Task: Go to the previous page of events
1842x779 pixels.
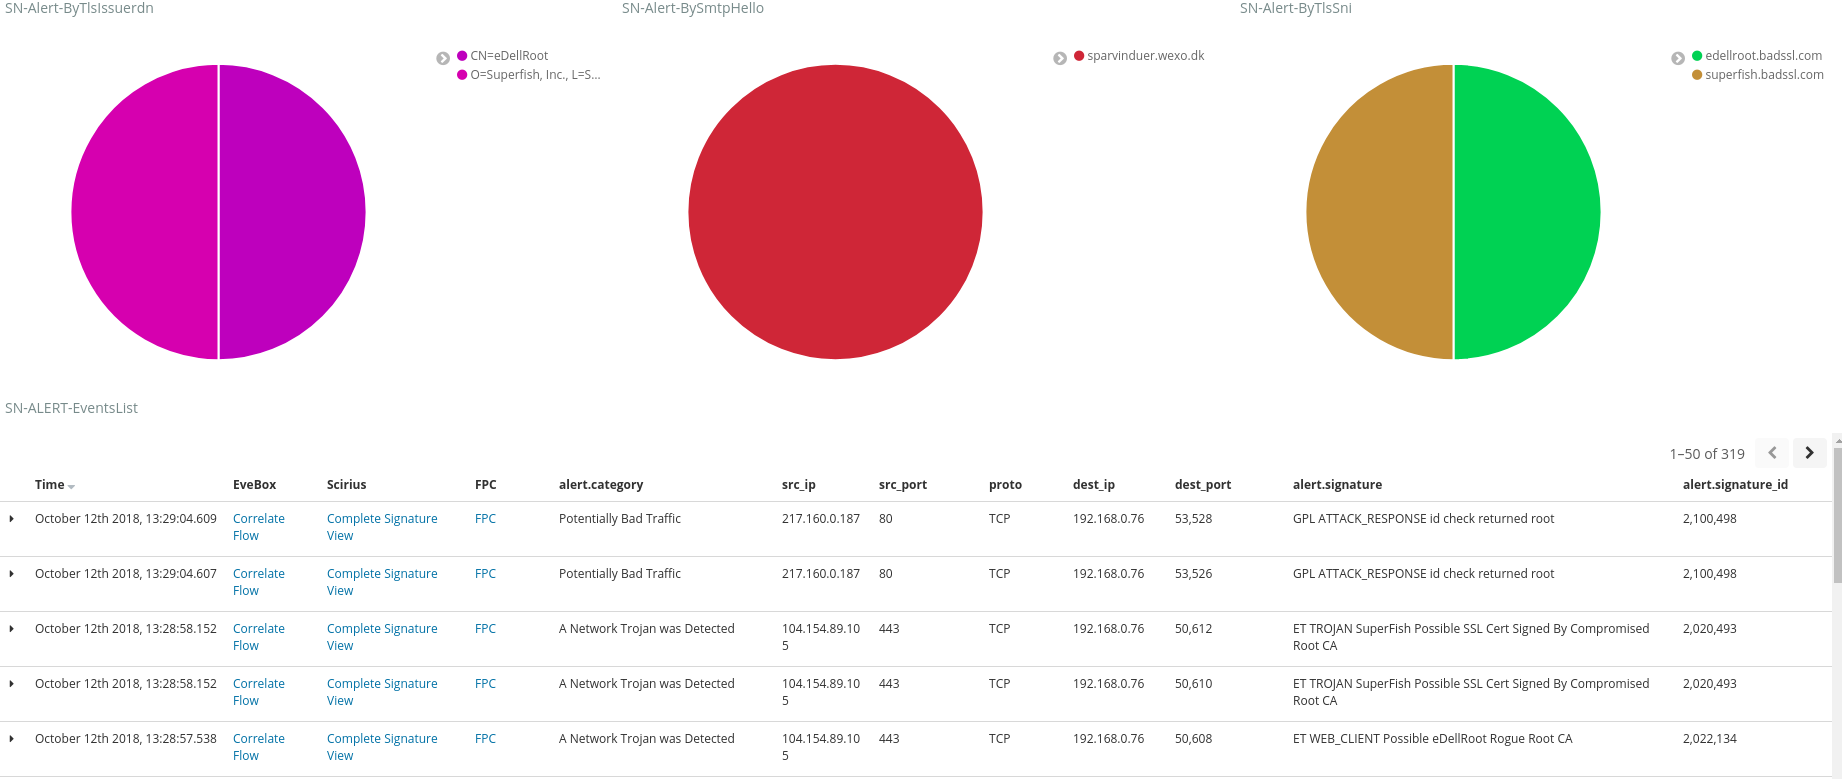Action: click(1772, 453)
